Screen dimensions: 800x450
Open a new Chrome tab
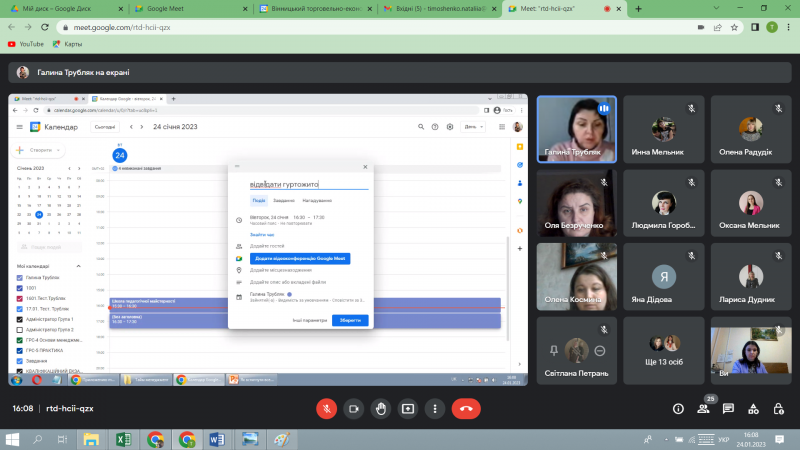coord(638,9)
